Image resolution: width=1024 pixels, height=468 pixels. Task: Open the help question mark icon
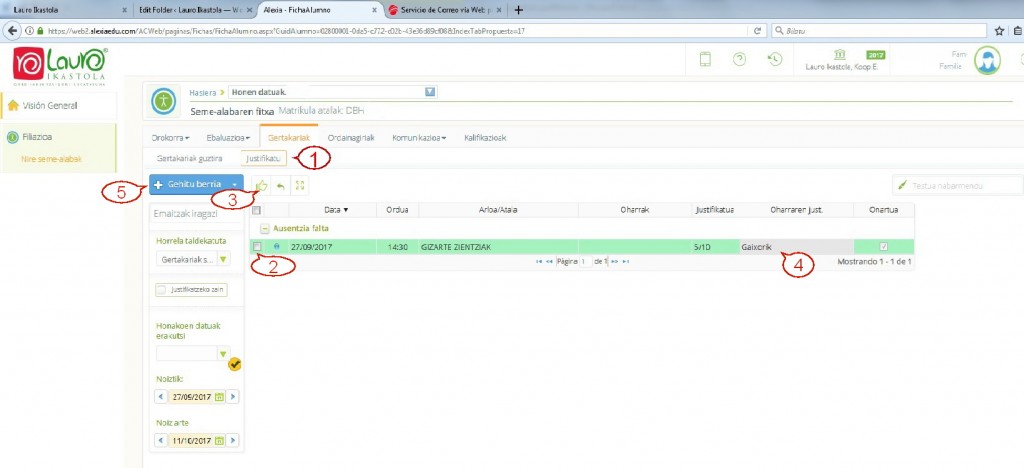point(739,59)
